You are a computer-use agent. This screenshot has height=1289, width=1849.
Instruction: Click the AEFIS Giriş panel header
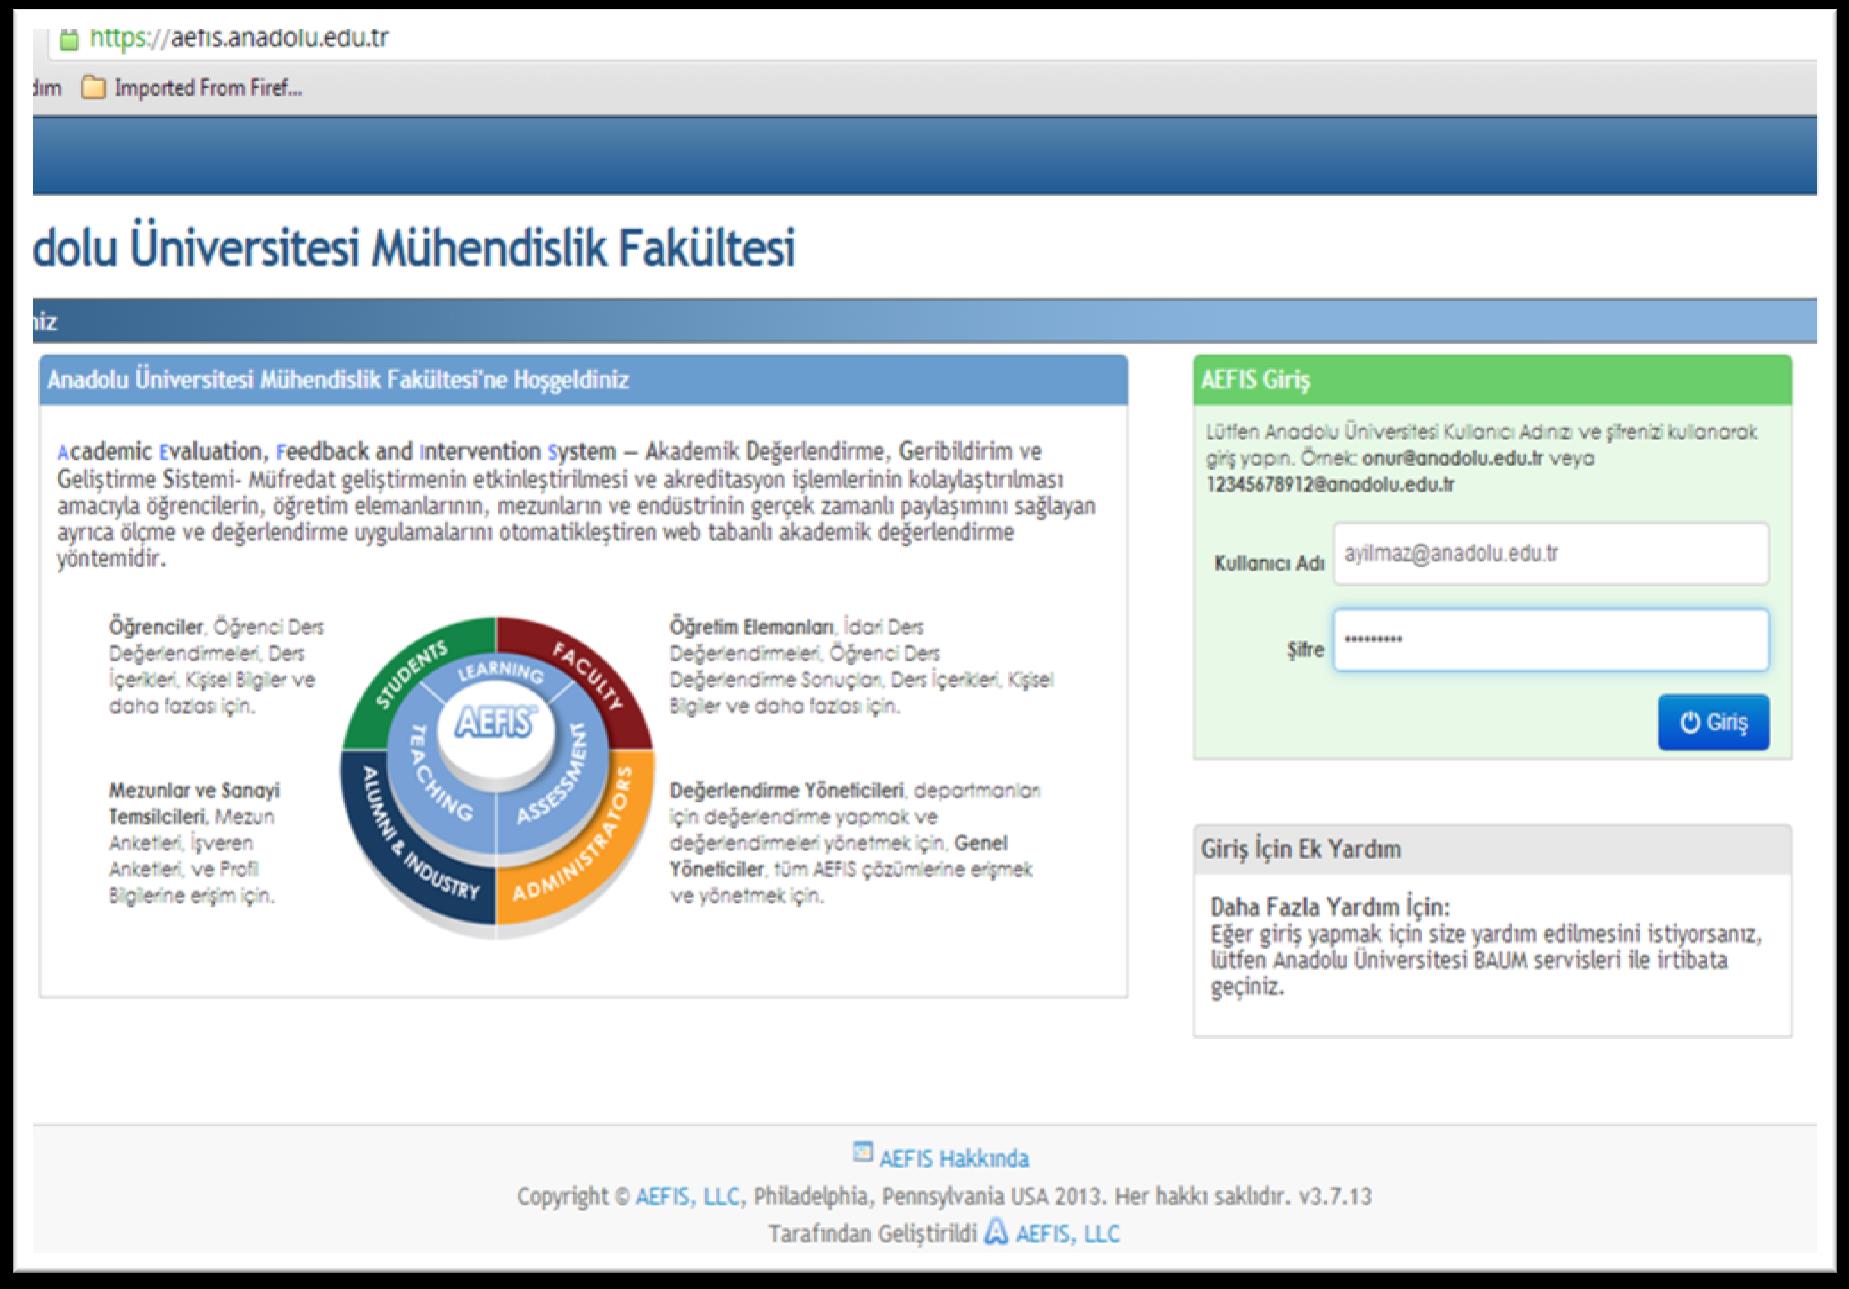click(1492, 380)
